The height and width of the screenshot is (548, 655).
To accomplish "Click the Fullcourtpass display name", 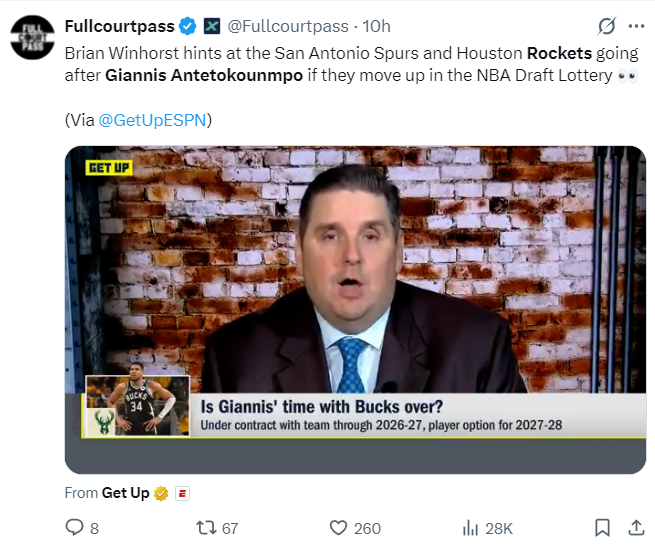I will point(119,26).
